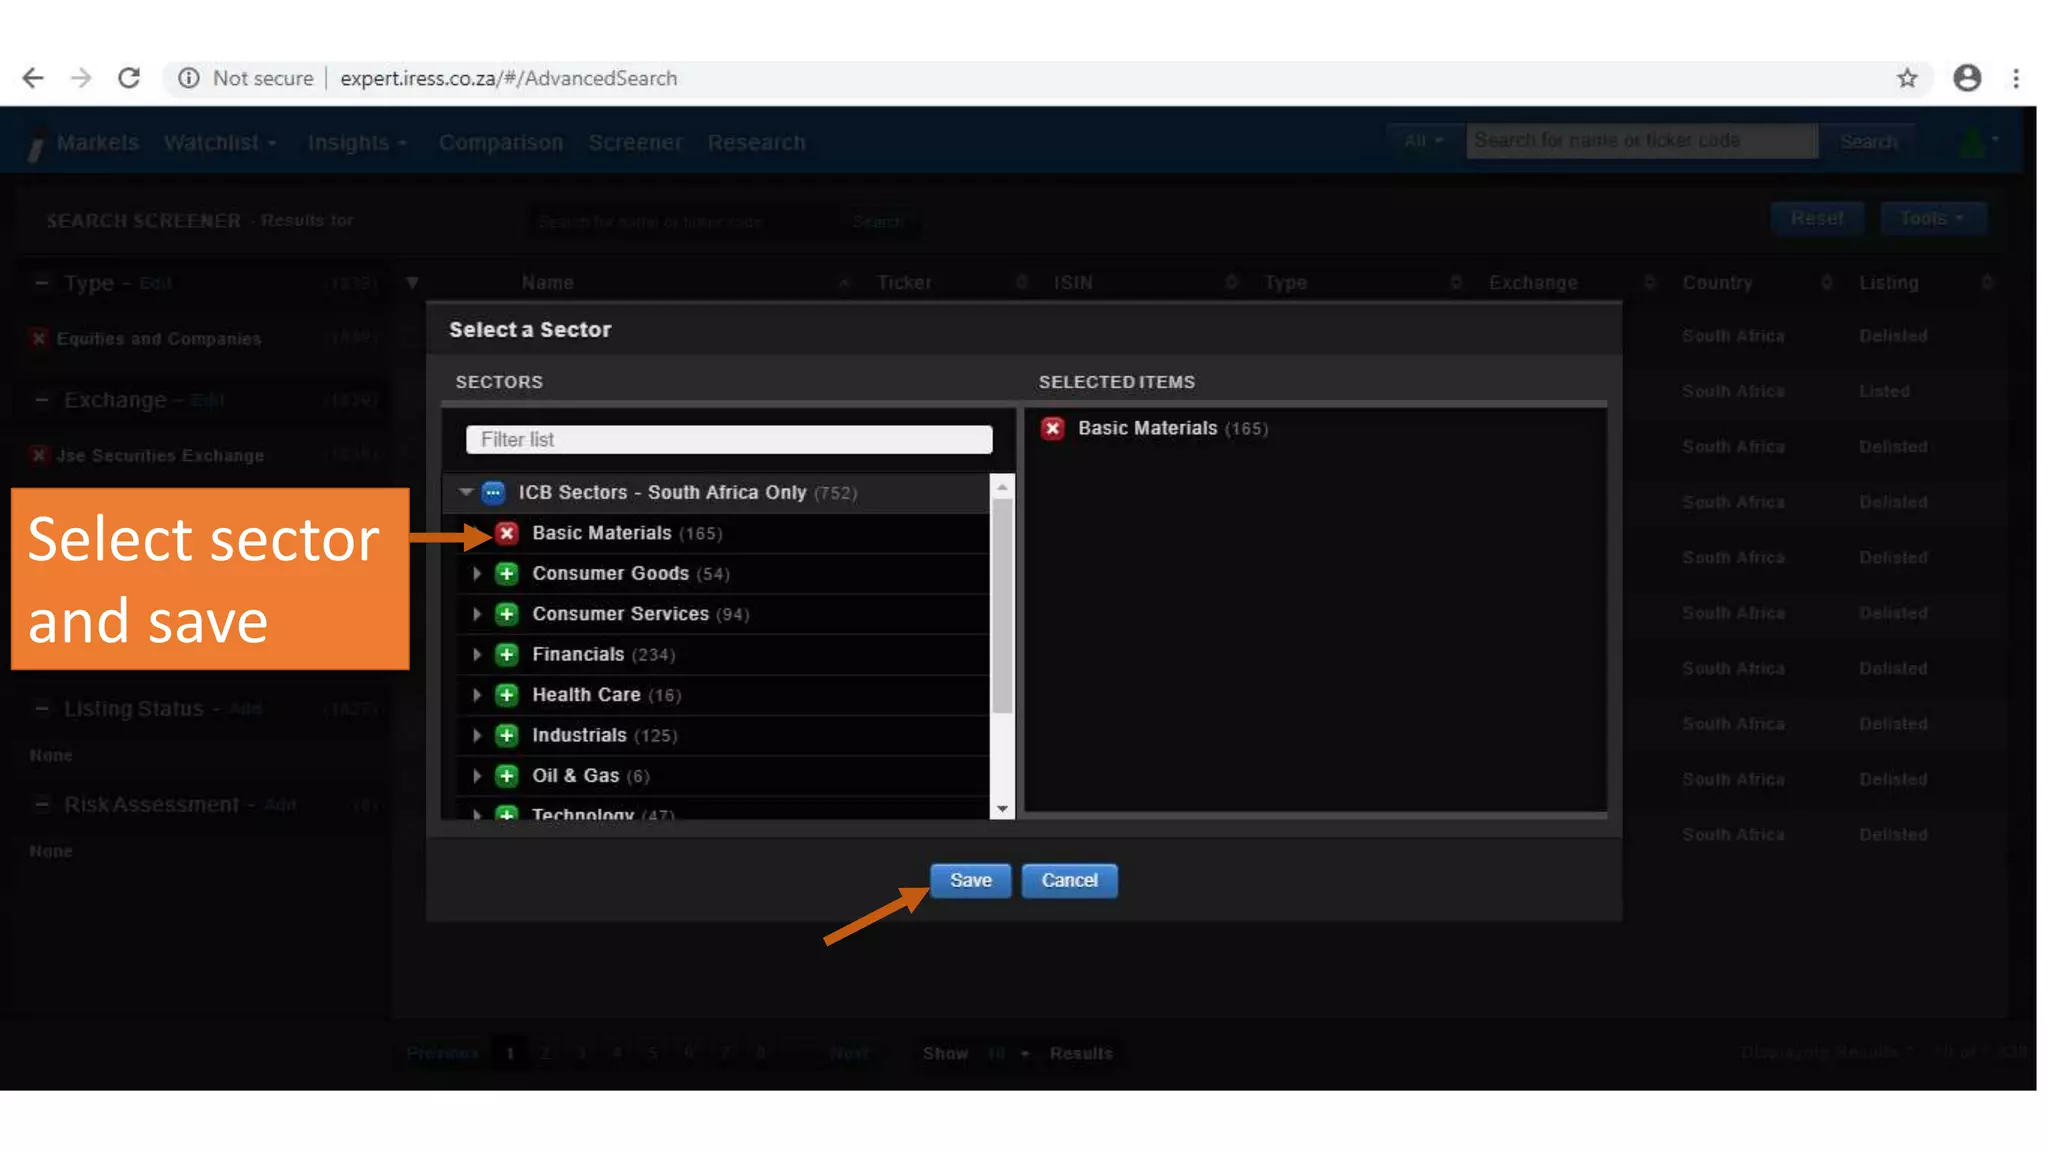2048x1152 pixels.
Task: Expand the Consumer Goods sector node
Action: pyautogui.click(x=477, y=573)
